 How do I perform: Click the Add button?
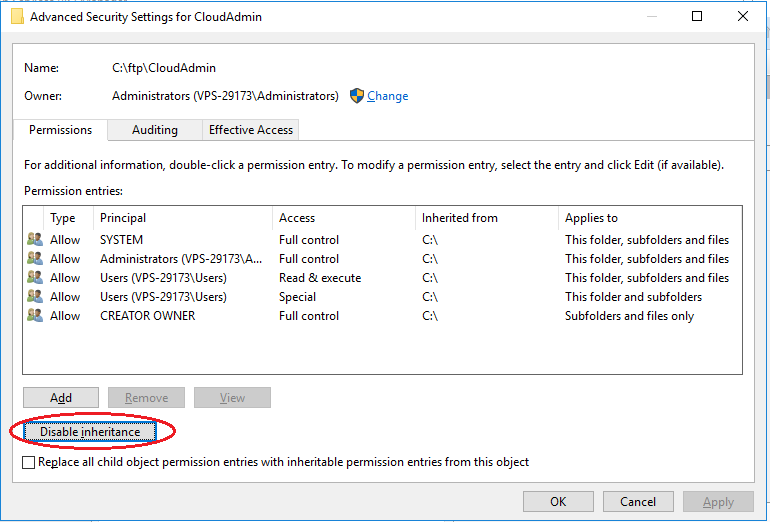point(61,398)
